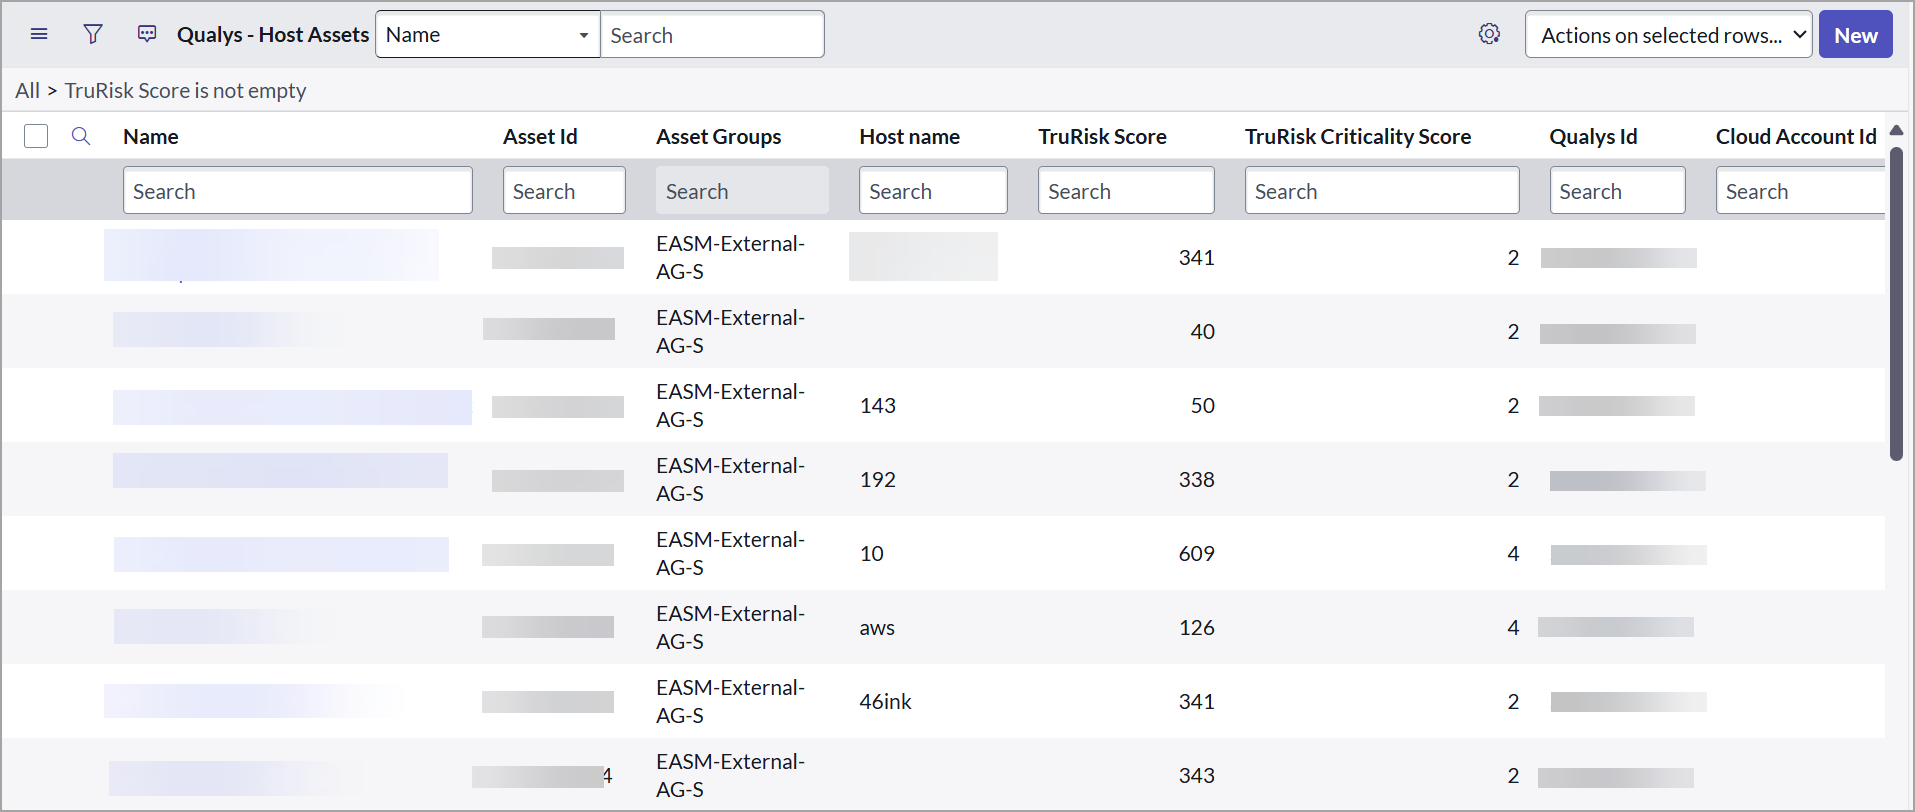Viewport: 1915px width, 812px height.
Task: Click Asset Groups cell in the 609 row
Action: pyautogui.click(x=730, y=554)
